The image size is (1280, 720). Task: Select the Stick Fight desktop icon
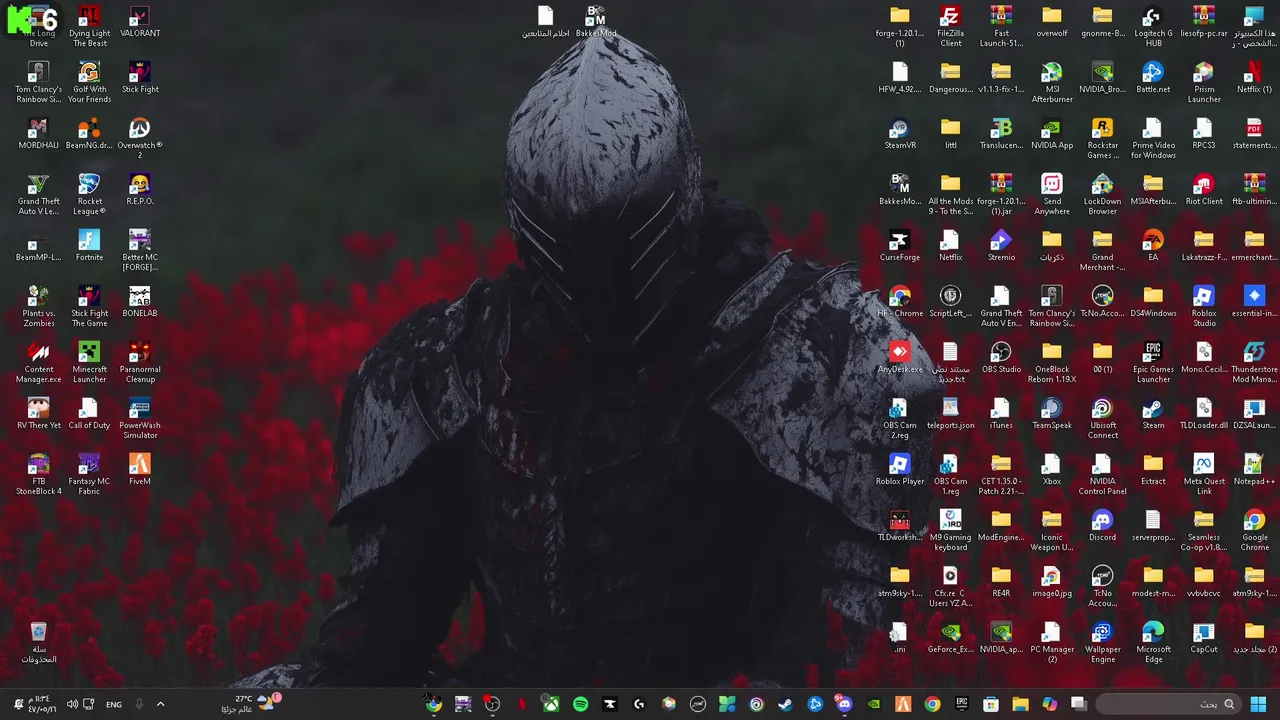(x=140, y=79)
